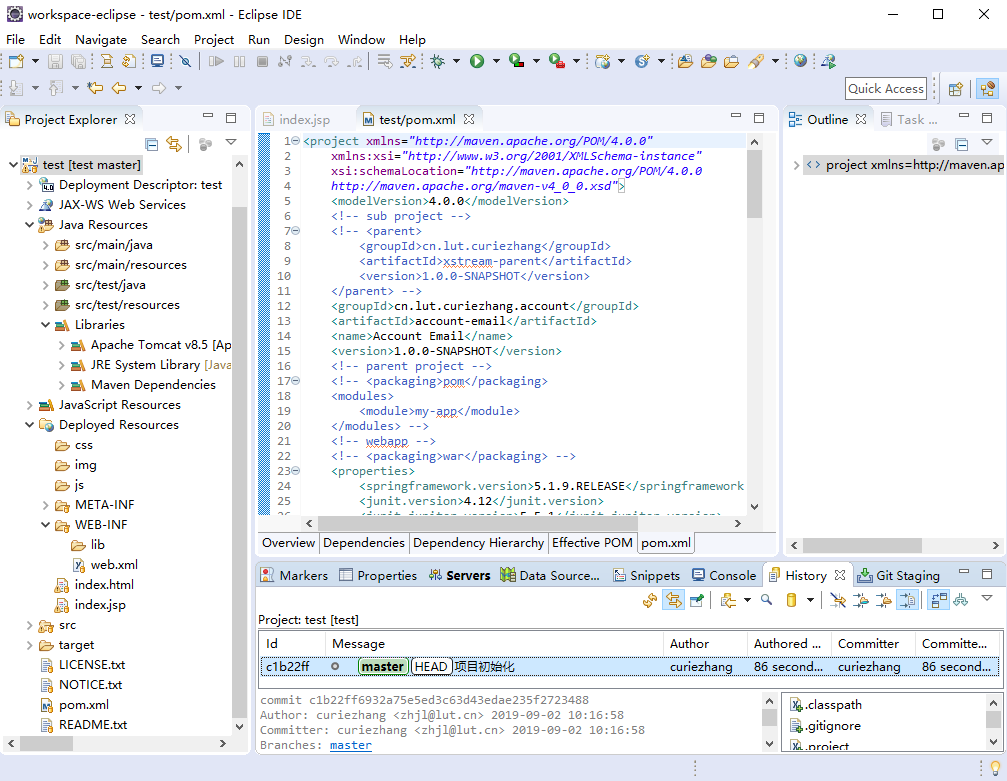
Task: Switch to the Console view tab
Action: 724,575
